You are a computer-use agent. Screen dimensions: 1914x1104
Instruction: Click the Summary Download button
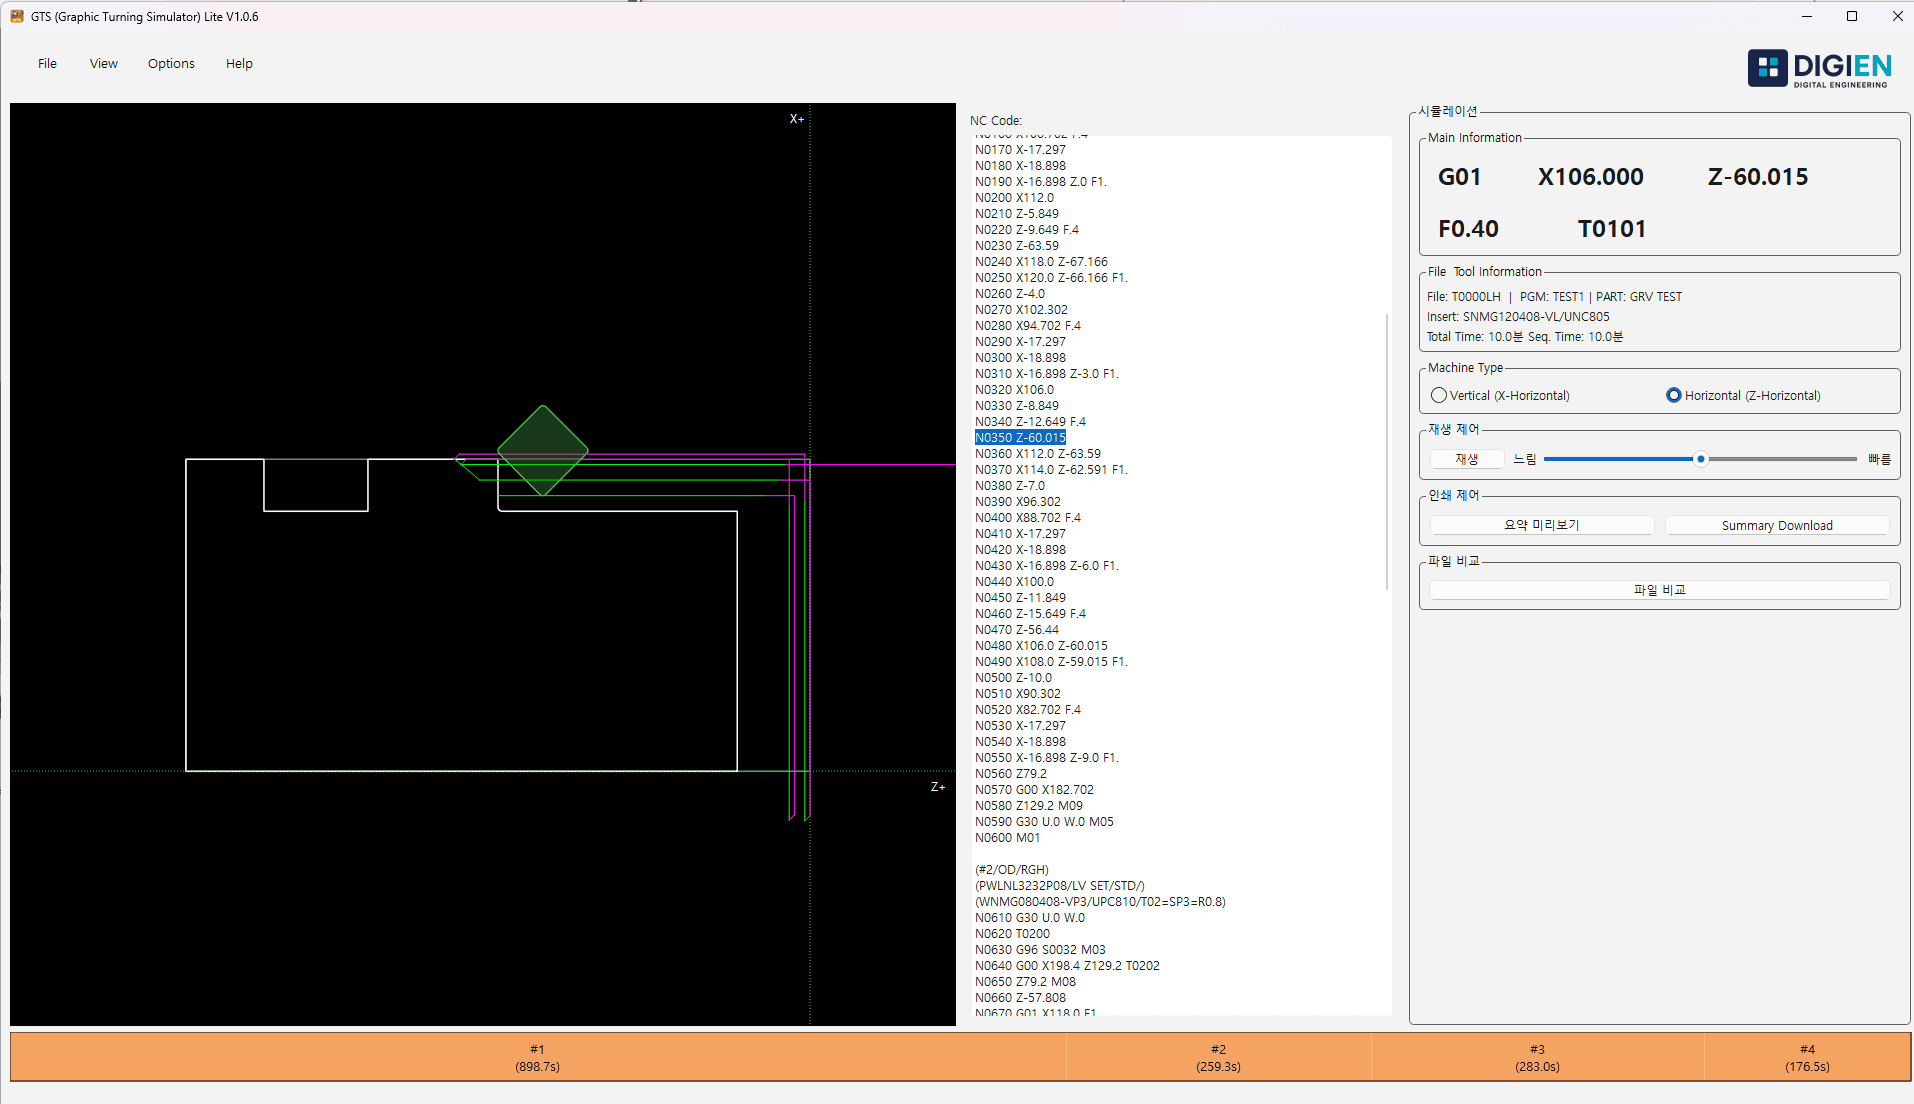pos(1777,524)
